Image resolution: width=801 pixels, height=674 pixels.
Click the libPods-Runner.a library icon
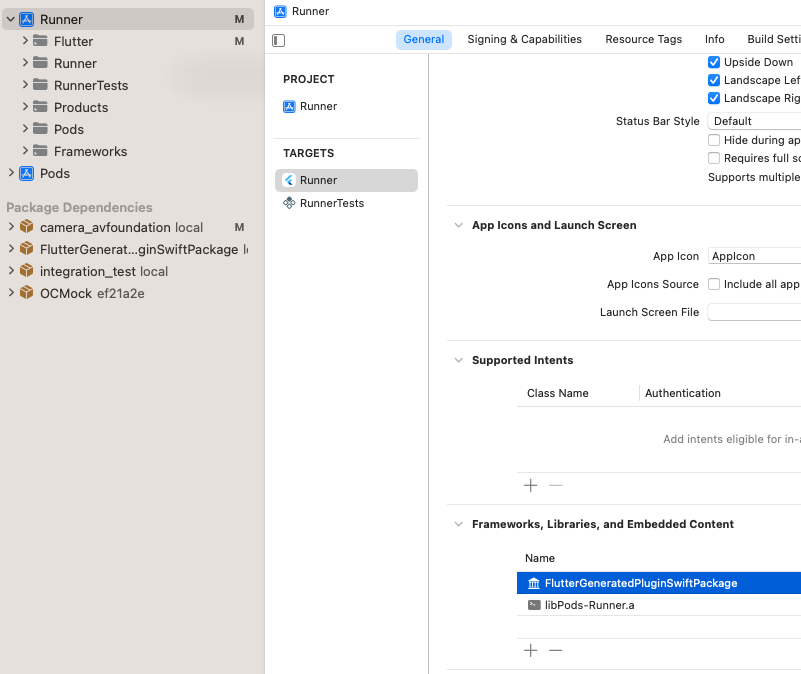pyautogui.click(x=531, y=605)
